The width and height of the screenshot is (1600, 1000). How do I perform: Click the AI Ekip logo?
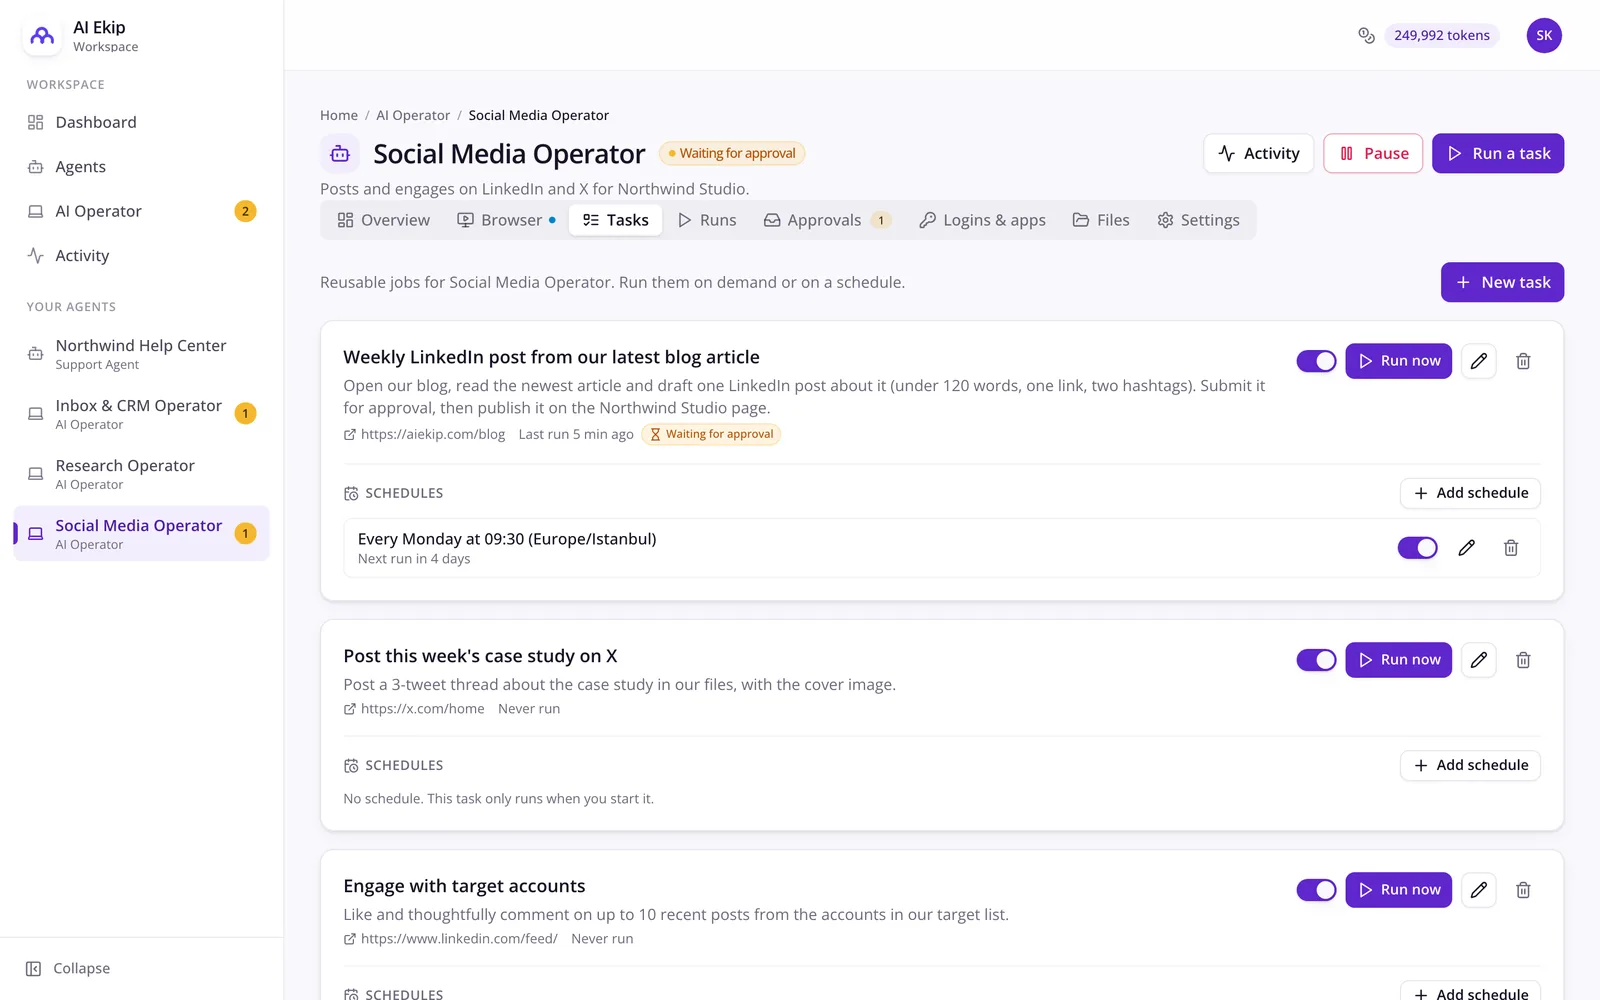[42, 36]
